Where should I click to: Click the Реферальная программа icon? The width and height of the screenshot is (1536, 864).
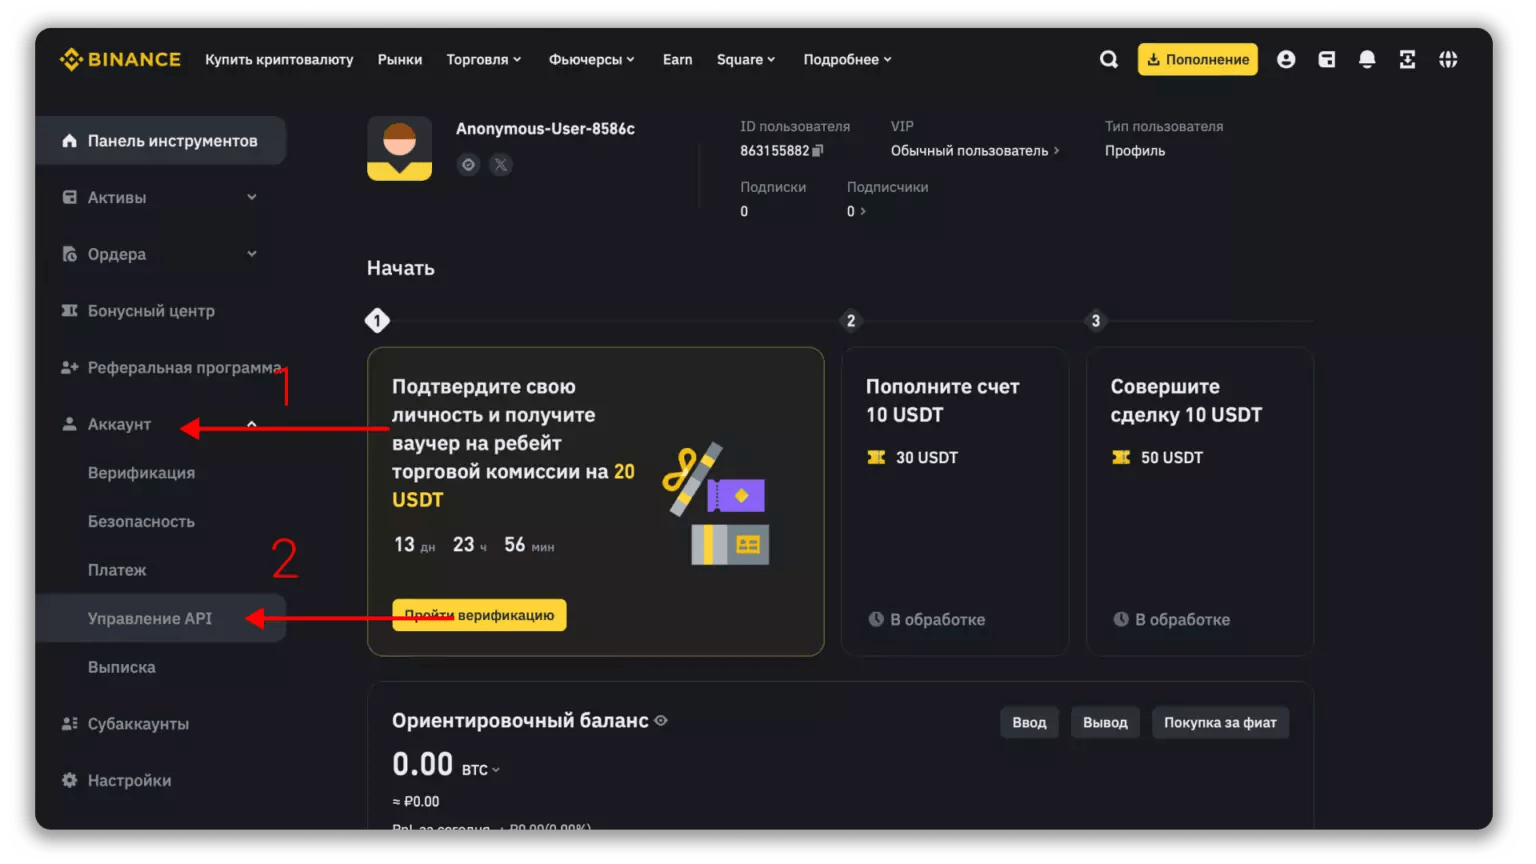tap(69, 368)
